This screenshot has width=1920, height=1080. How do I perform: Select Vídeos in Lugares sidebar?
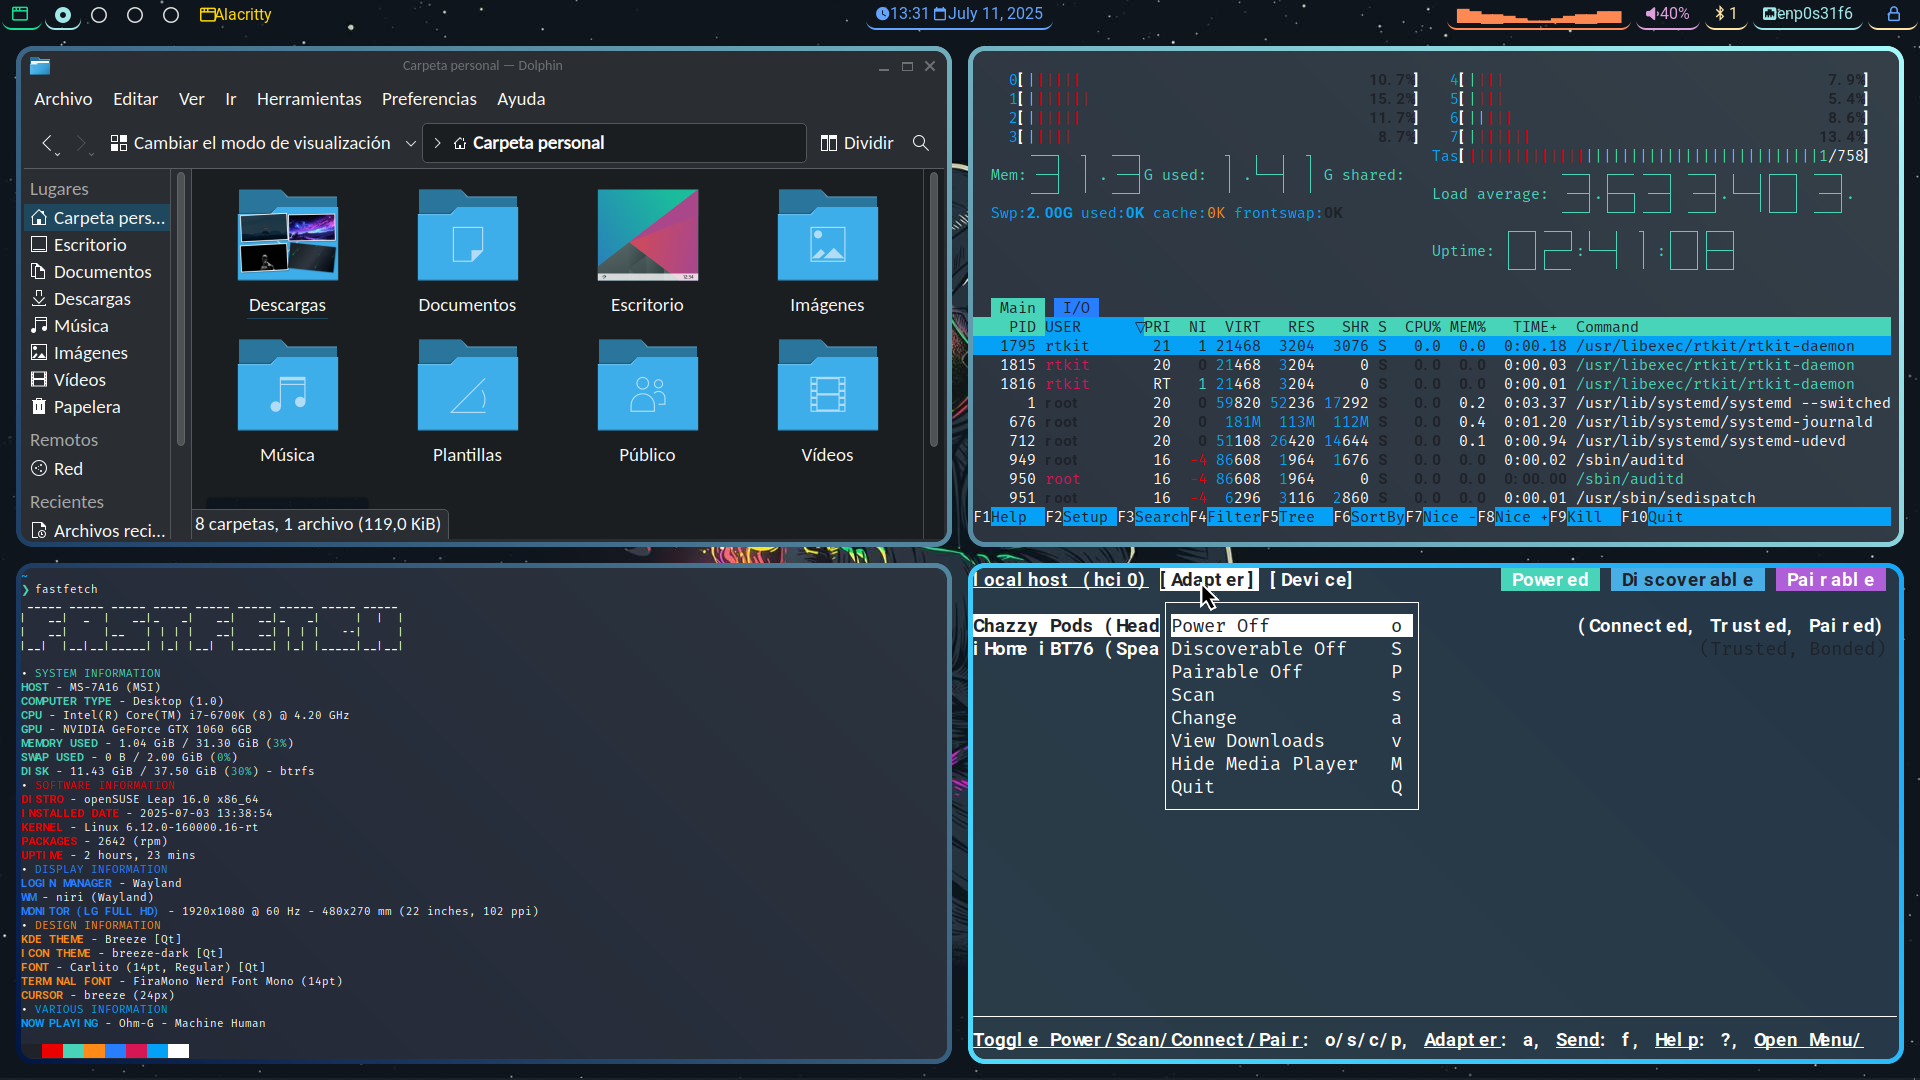[x=97, y=380]
